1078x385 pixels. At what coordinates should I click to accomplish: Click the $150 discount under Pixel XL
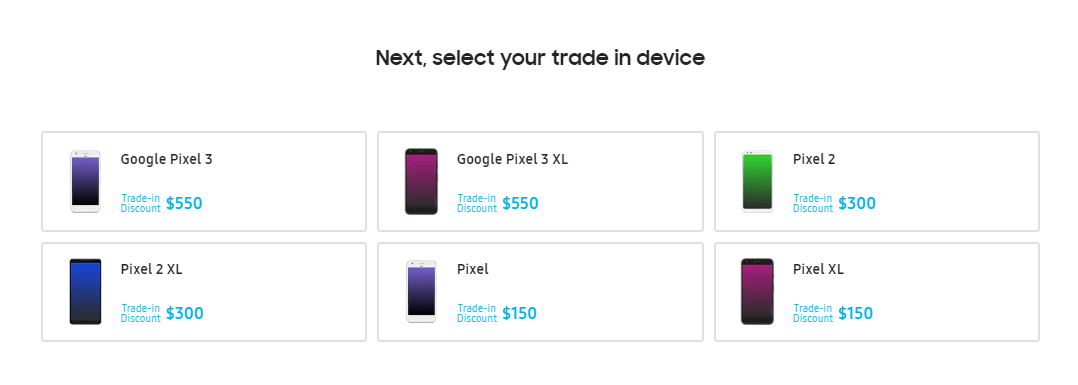click(855, 314)
